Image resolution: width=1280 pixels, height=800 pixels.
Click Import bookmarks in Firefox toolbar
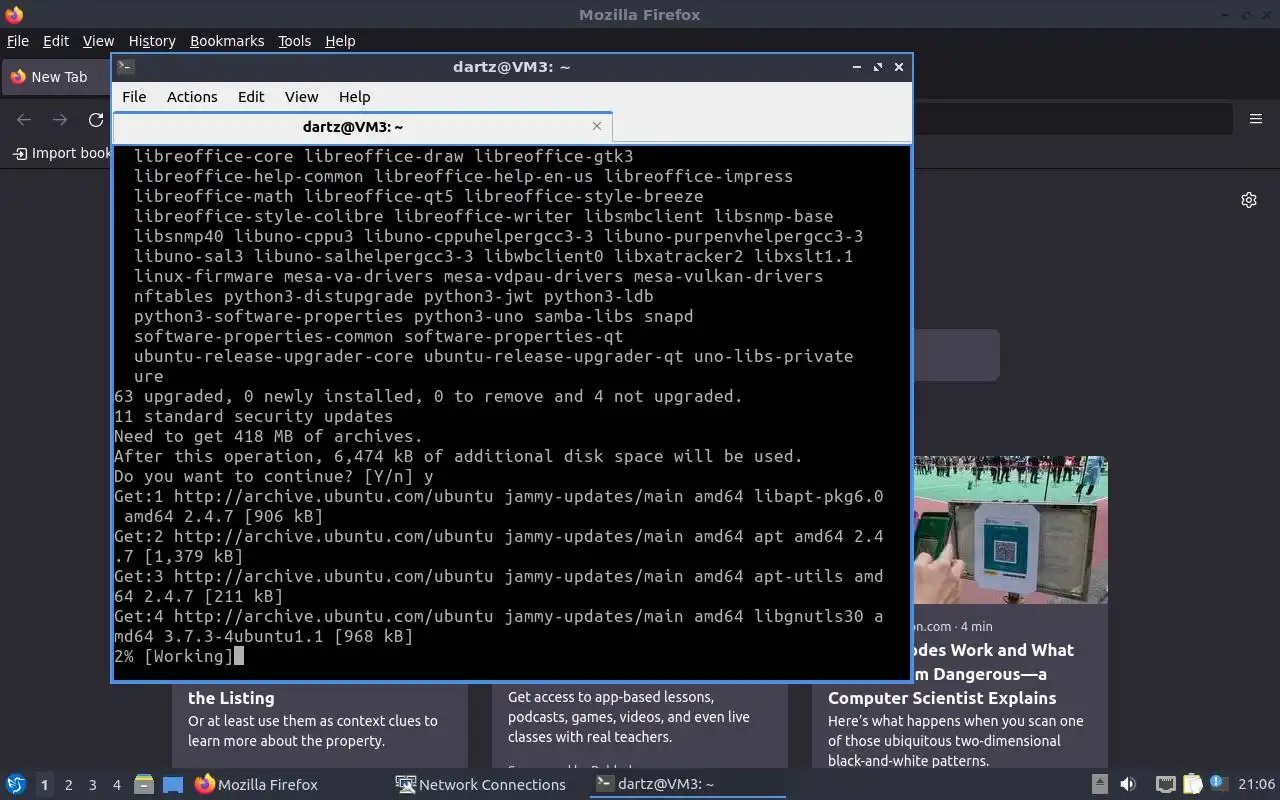(x=61, y=153)
